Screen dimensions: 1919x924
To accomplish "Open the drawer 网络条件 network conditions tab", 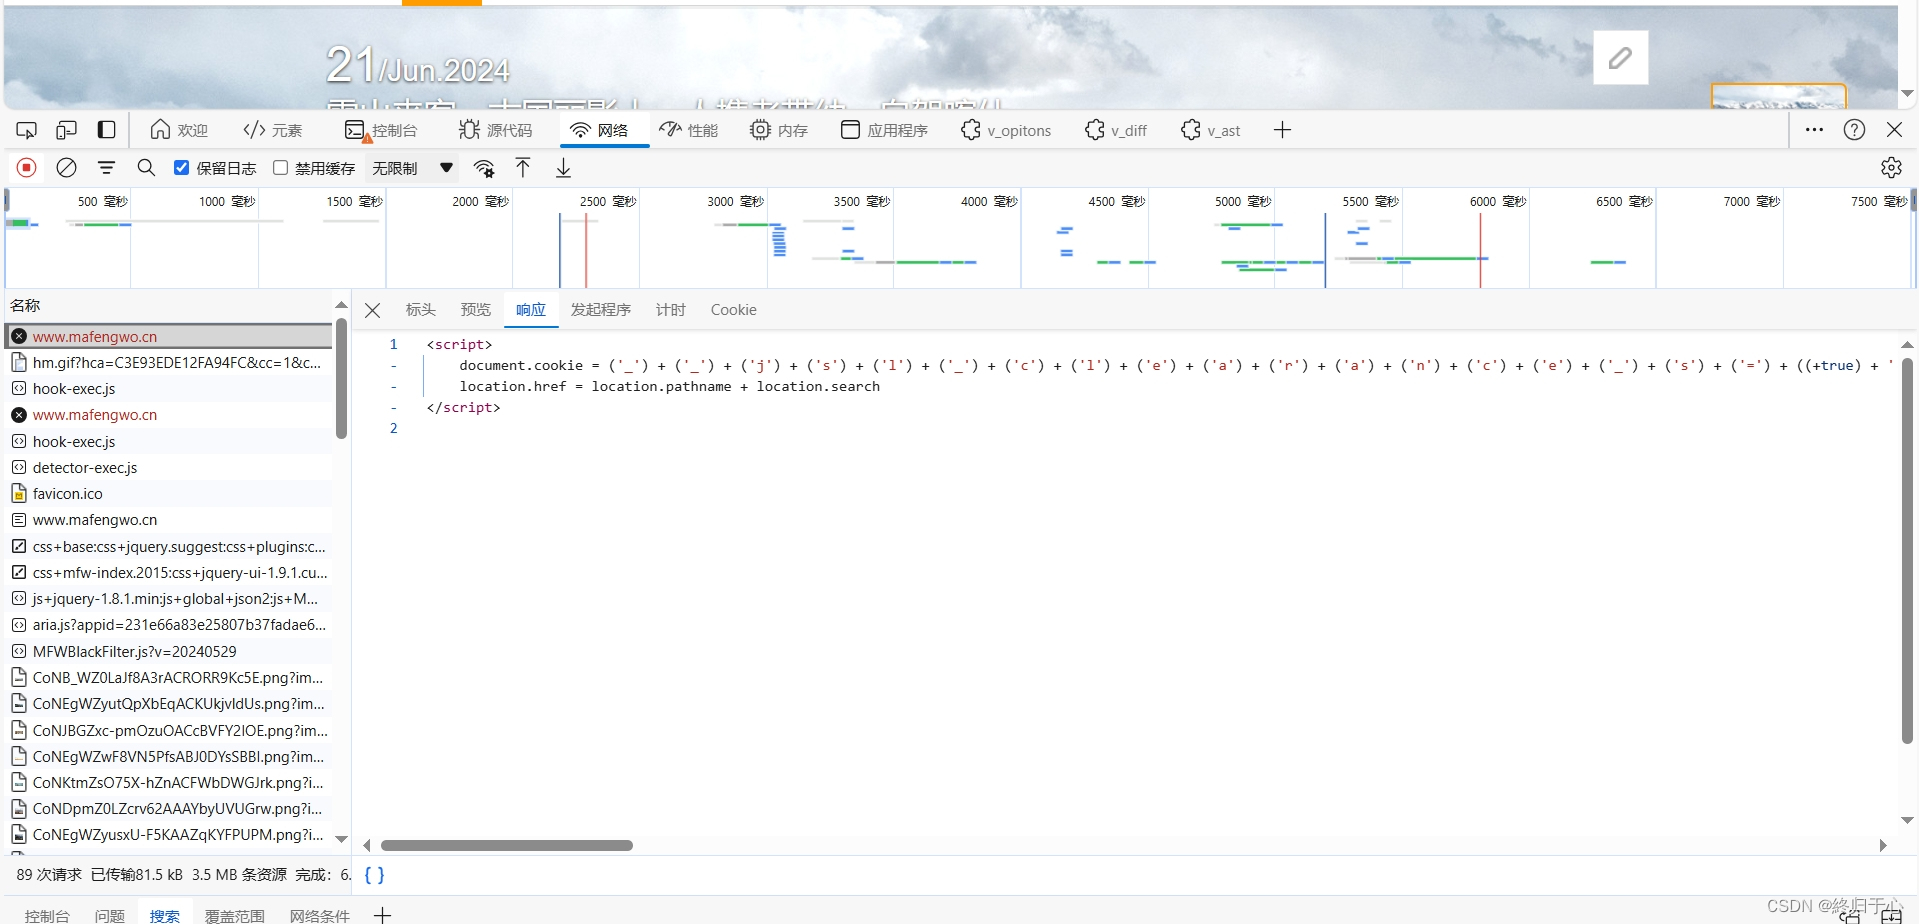I will click(x=320, y=916).
